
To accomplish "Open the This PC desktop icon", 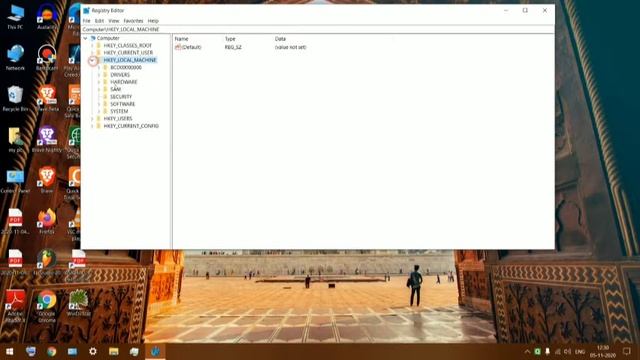I will pyautogui.click(x=15, y=17).
